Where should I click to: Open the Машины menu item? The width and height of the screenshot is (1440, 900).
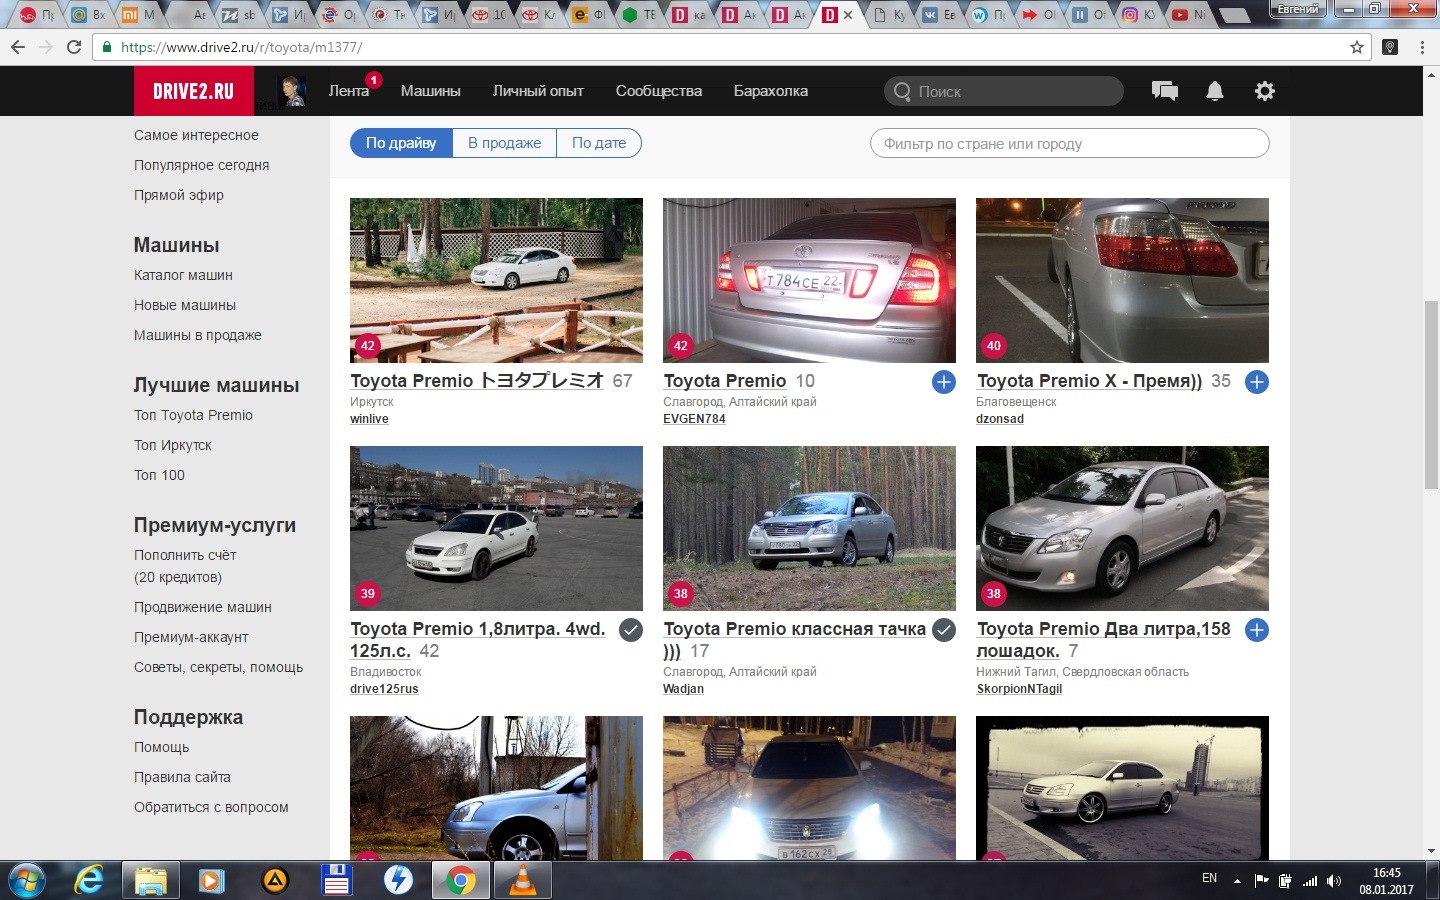pos(431,91)
